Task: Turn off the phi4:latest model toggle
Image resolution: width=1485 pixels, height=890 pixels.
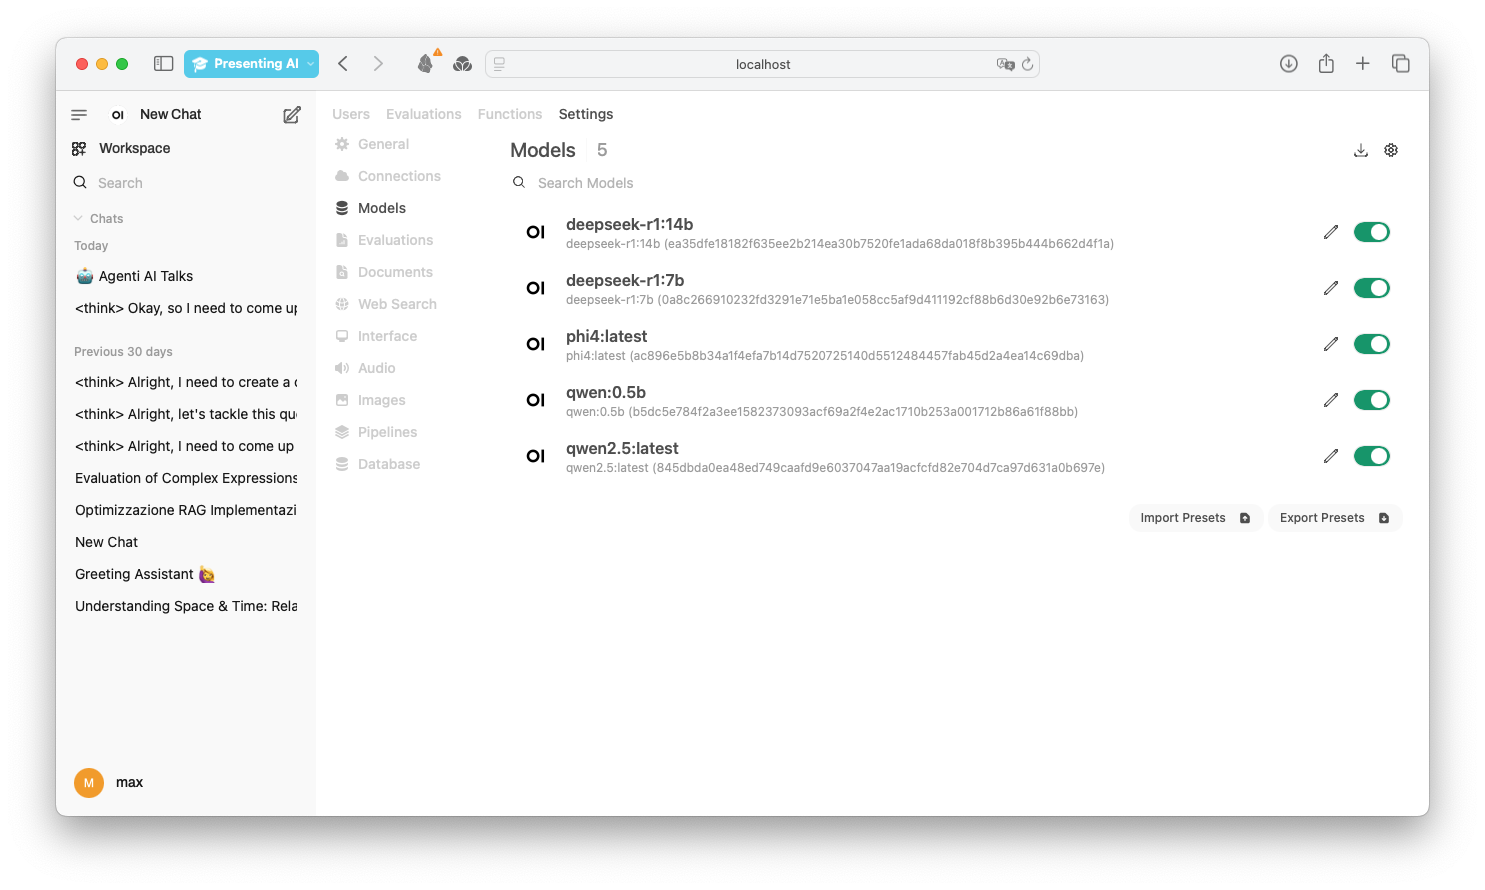Action: pos(1372,344)
